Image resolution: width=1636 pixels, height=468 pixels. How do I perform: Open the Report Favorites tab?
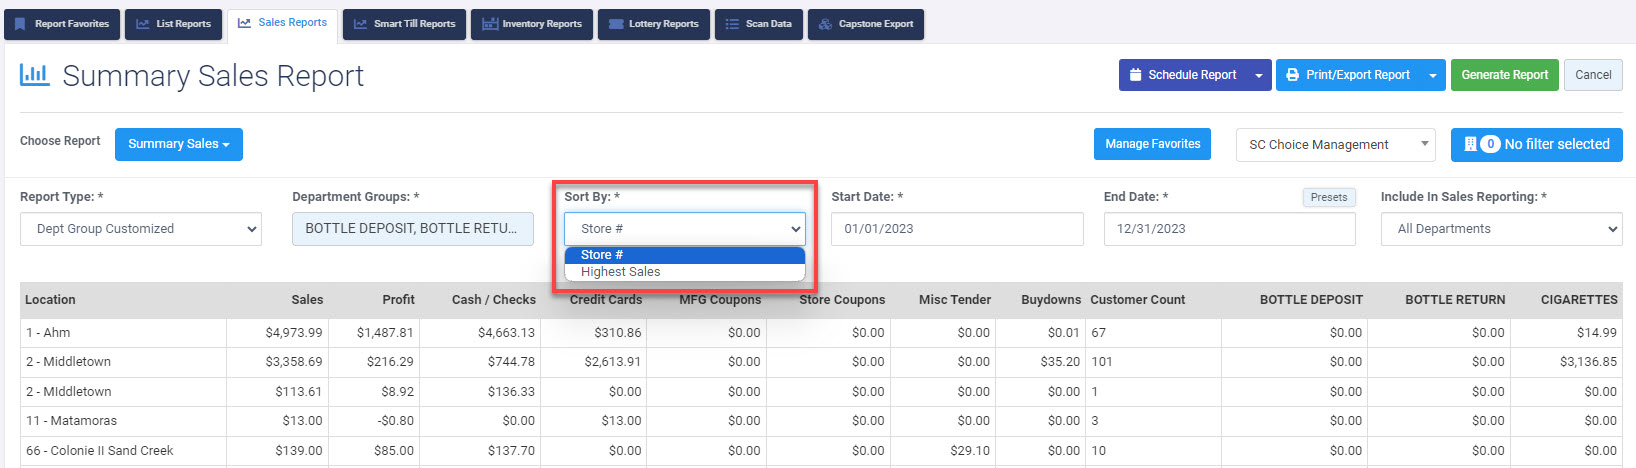click(62, 24)
